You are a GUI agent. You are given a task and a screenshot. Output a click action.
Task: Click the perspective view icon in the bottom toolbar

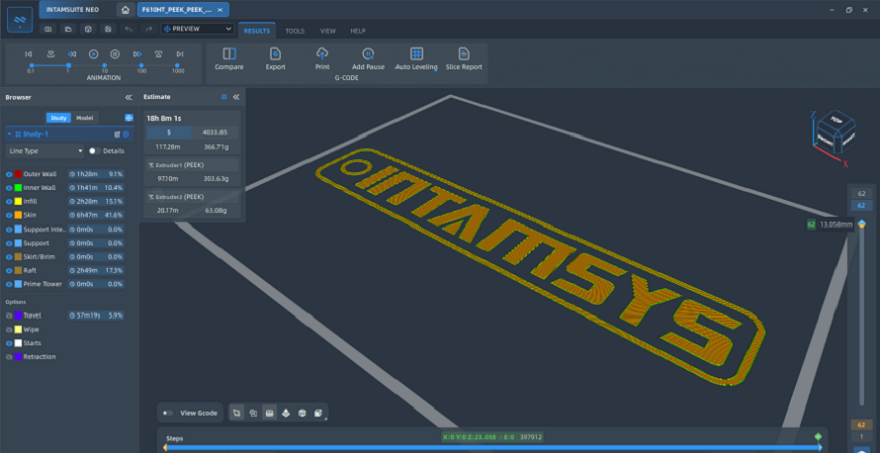pos(286,413)
